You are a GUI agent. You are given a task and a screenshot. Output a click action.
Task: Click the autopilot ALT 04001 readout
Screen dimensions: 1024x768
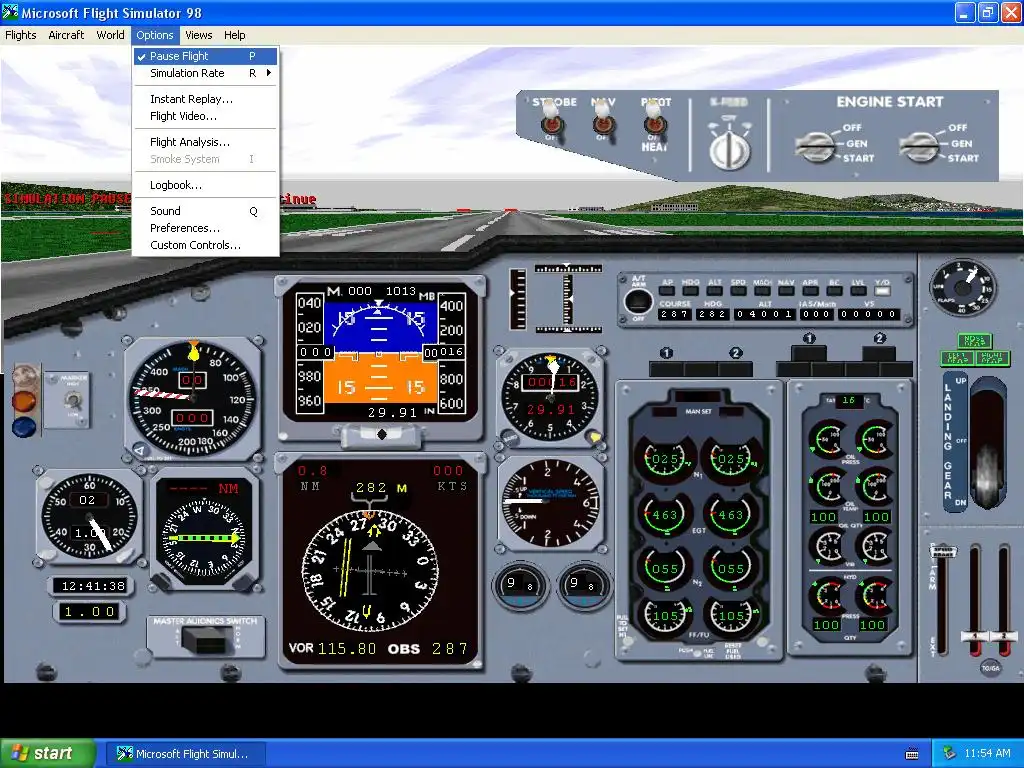coord(764,314)
